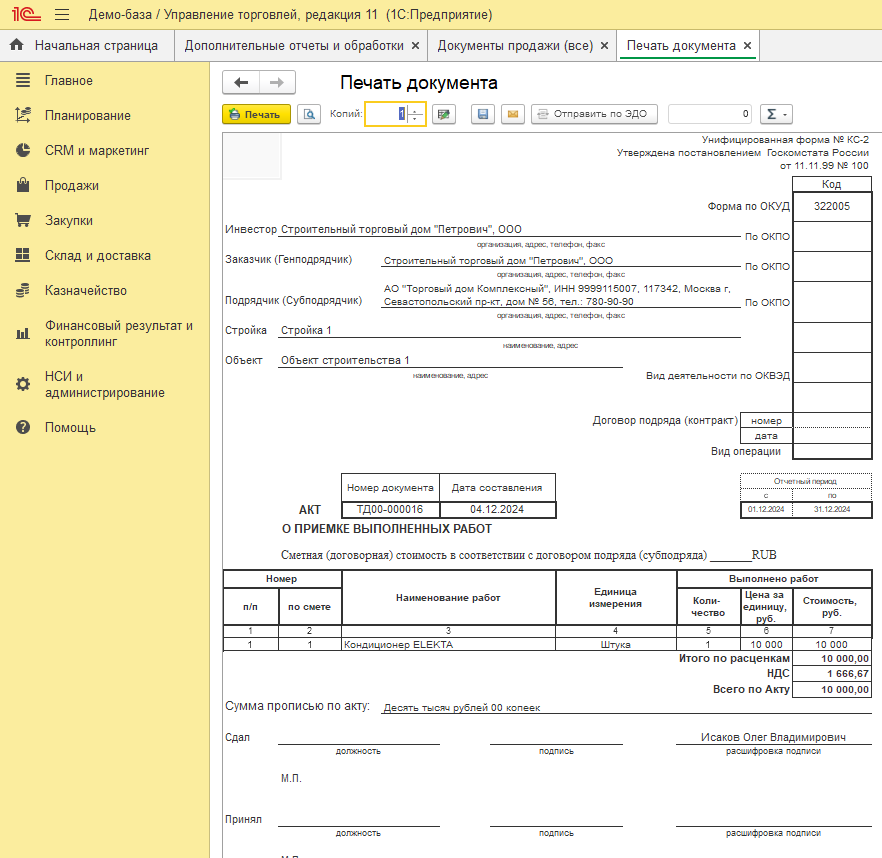Go back using the left arrow
The height and width of the screenshot is (858, 882).
(x=241, y=83)
